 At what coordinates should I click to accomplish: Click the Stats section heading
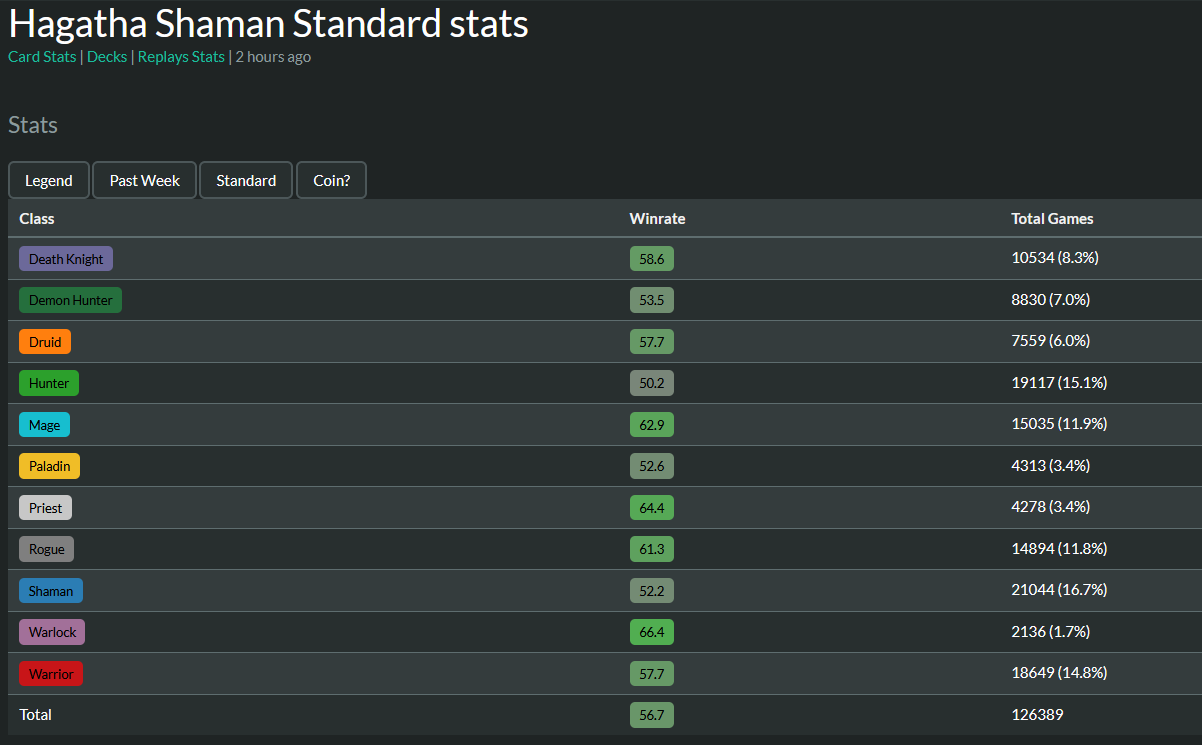pos(33,125)
